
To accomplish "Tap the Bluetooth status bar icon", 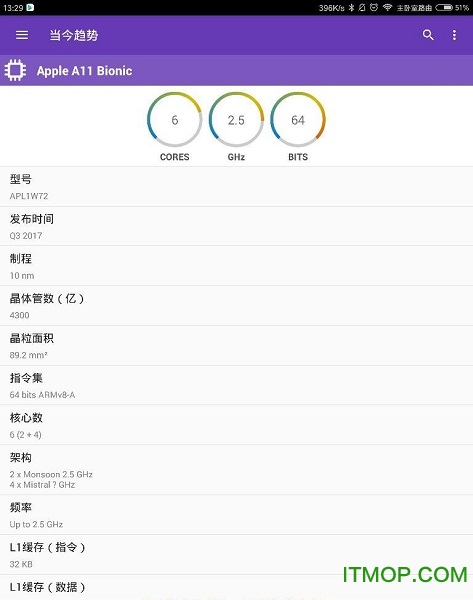I will 351,8.
